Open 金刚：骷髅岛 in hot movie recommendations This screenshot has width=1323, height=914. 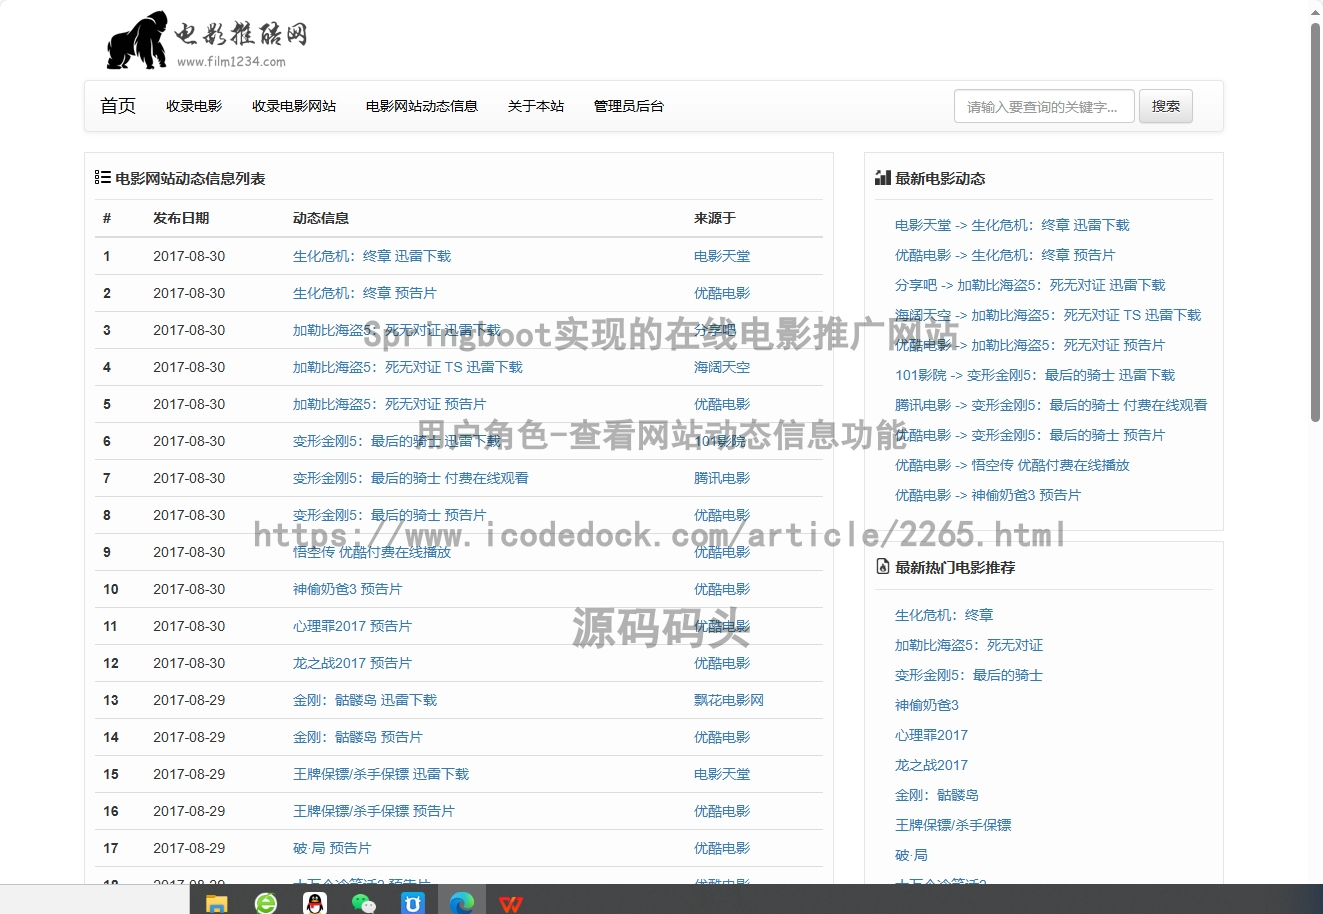point(937,795)
